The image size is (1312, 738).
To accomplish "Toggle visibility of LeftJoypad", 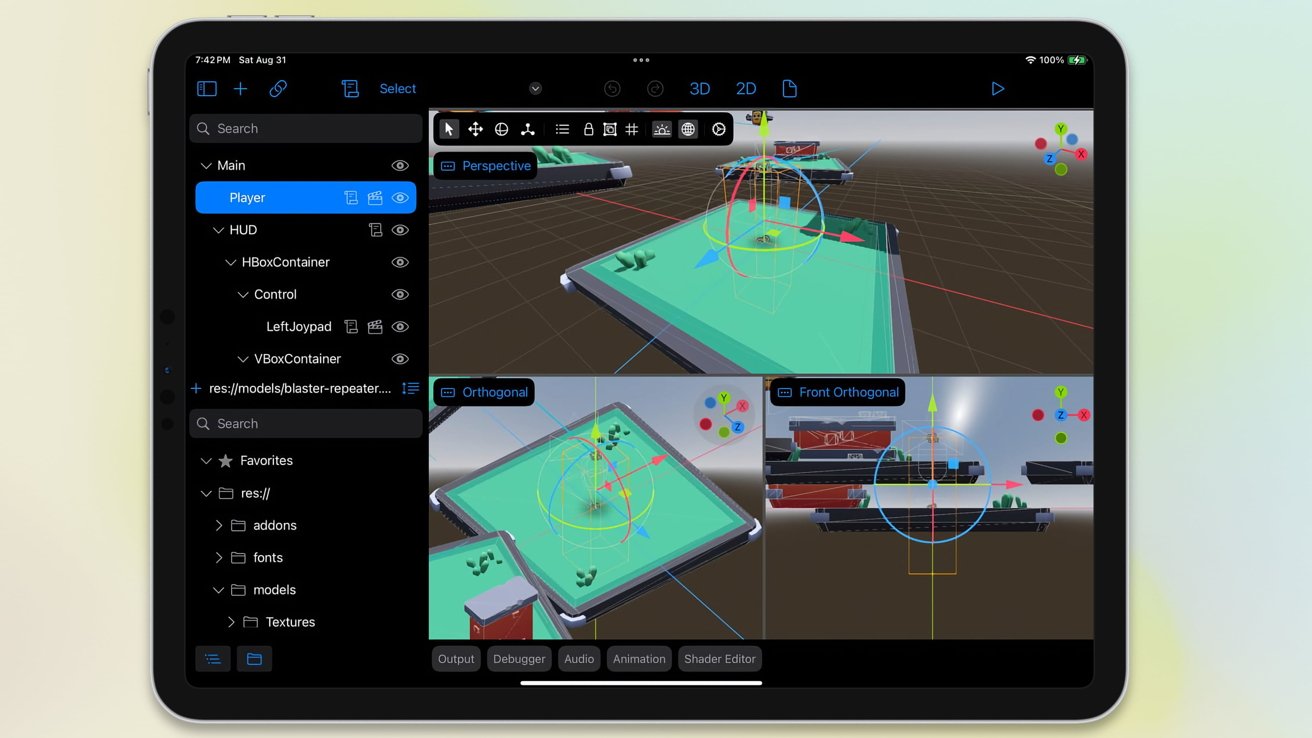I will pyautogui.click(x=400, y=327).
